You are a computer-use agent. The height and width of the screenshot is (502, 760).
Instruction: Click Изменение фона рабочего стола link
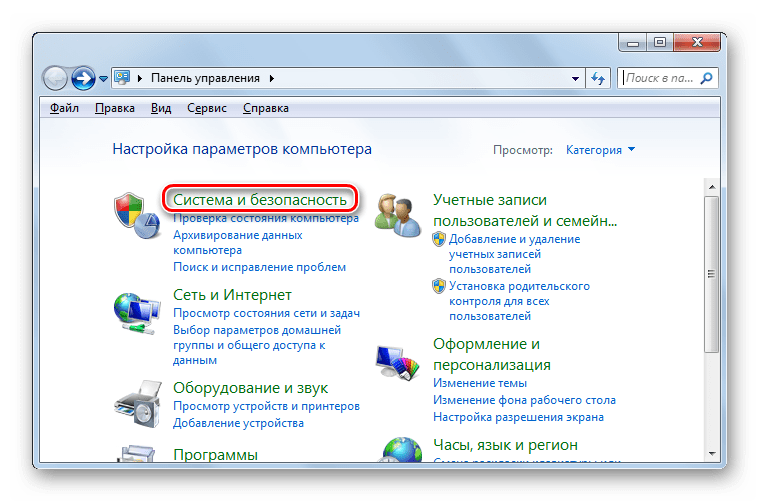click(x=524, y=400)
